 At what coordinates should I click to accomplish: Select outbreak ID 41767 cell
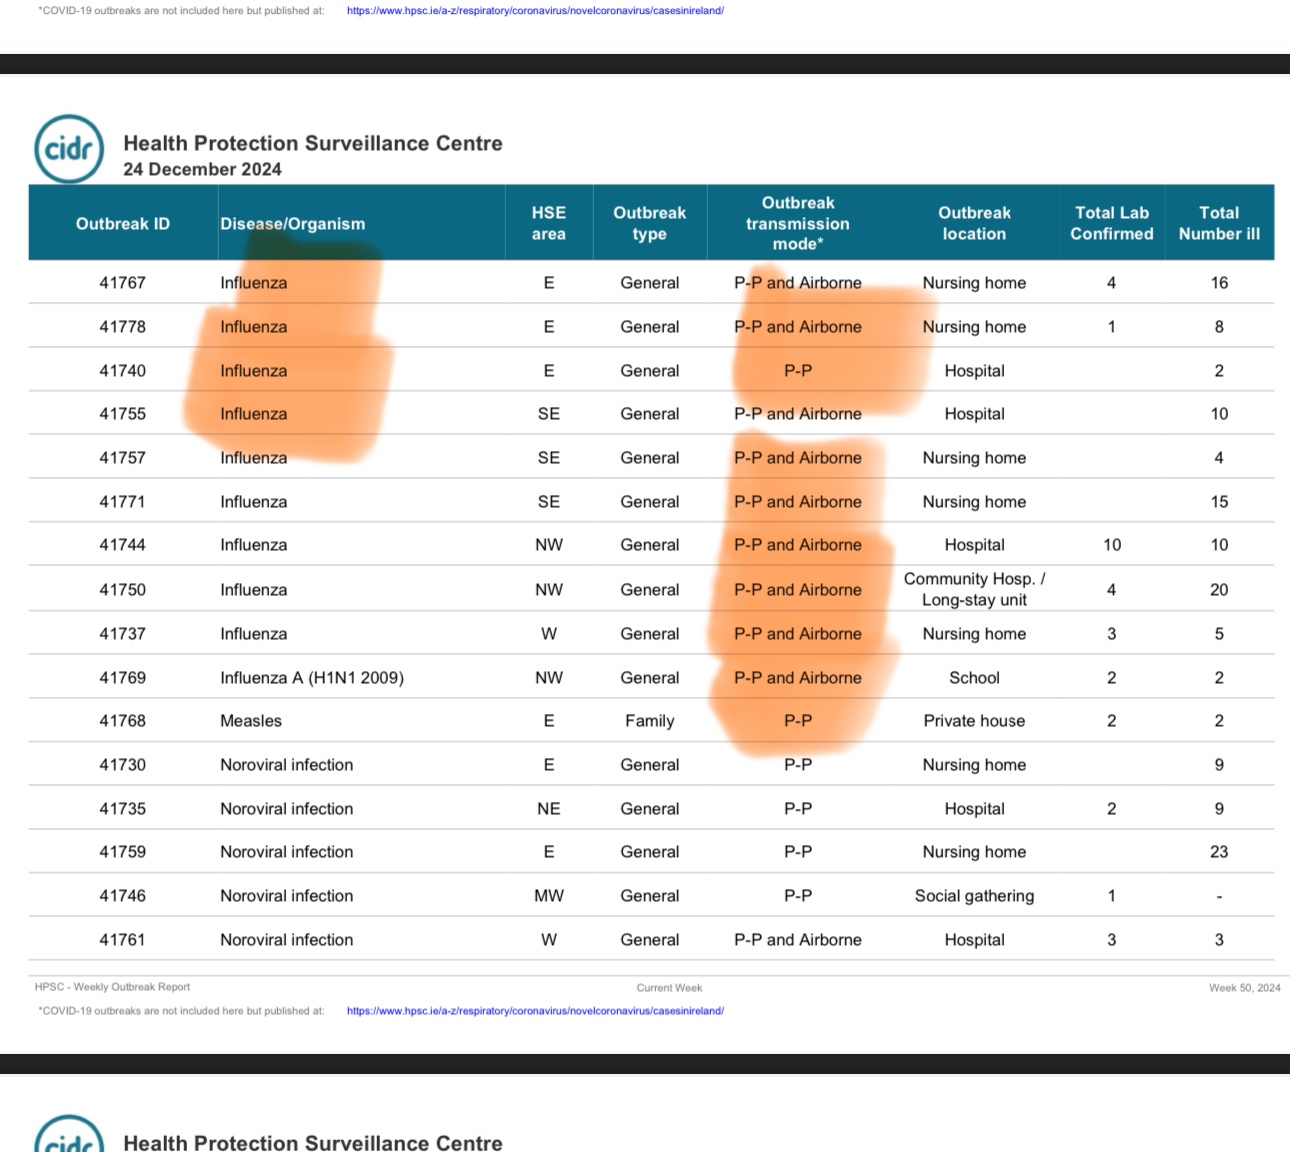[123, 283]
